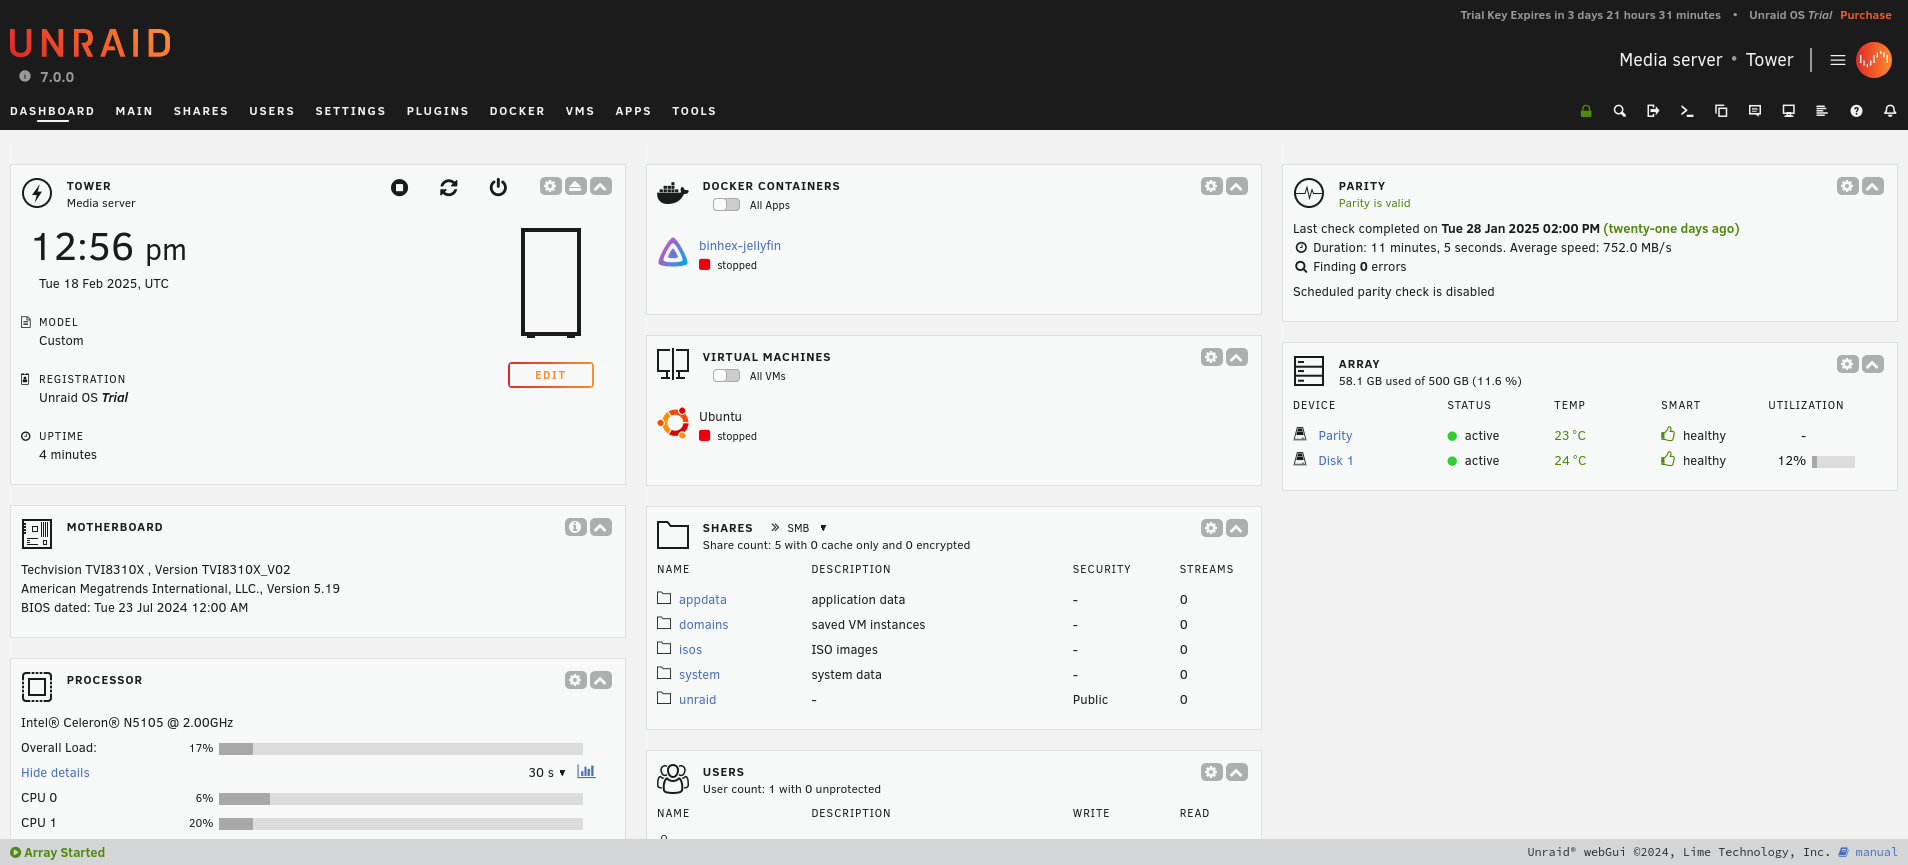Viewport: 1908px width, 865px height.
Task: Open the Settings tab
Action: [350, 111]
